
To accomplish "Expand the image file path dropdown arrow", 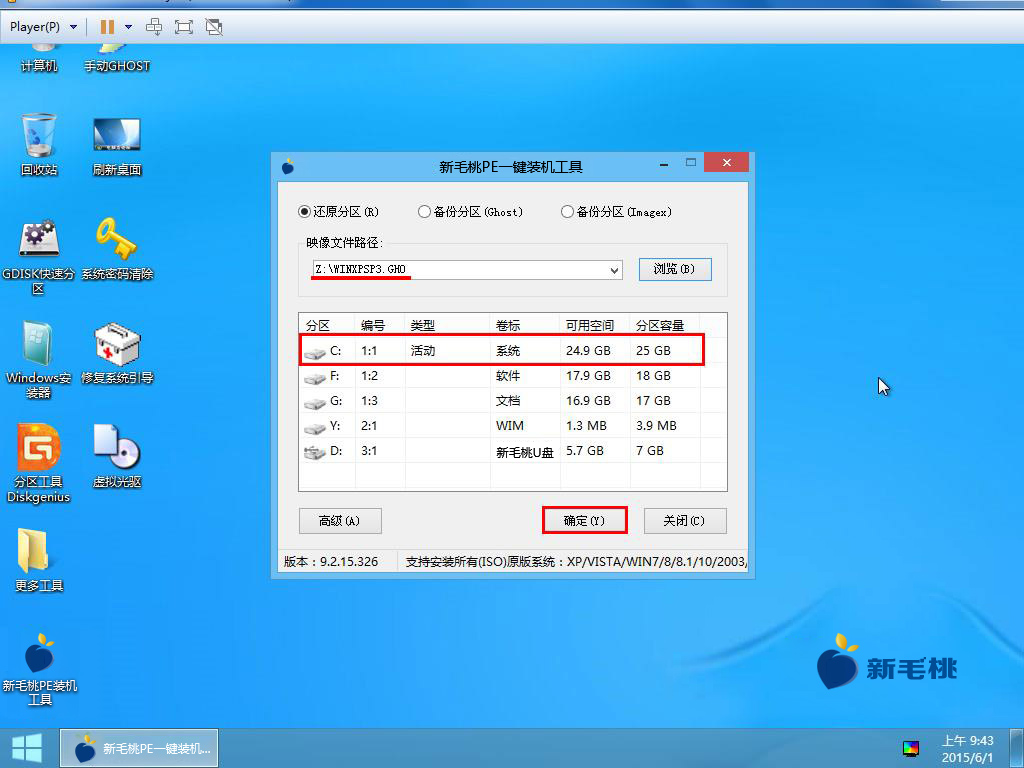I will point(614,270).
